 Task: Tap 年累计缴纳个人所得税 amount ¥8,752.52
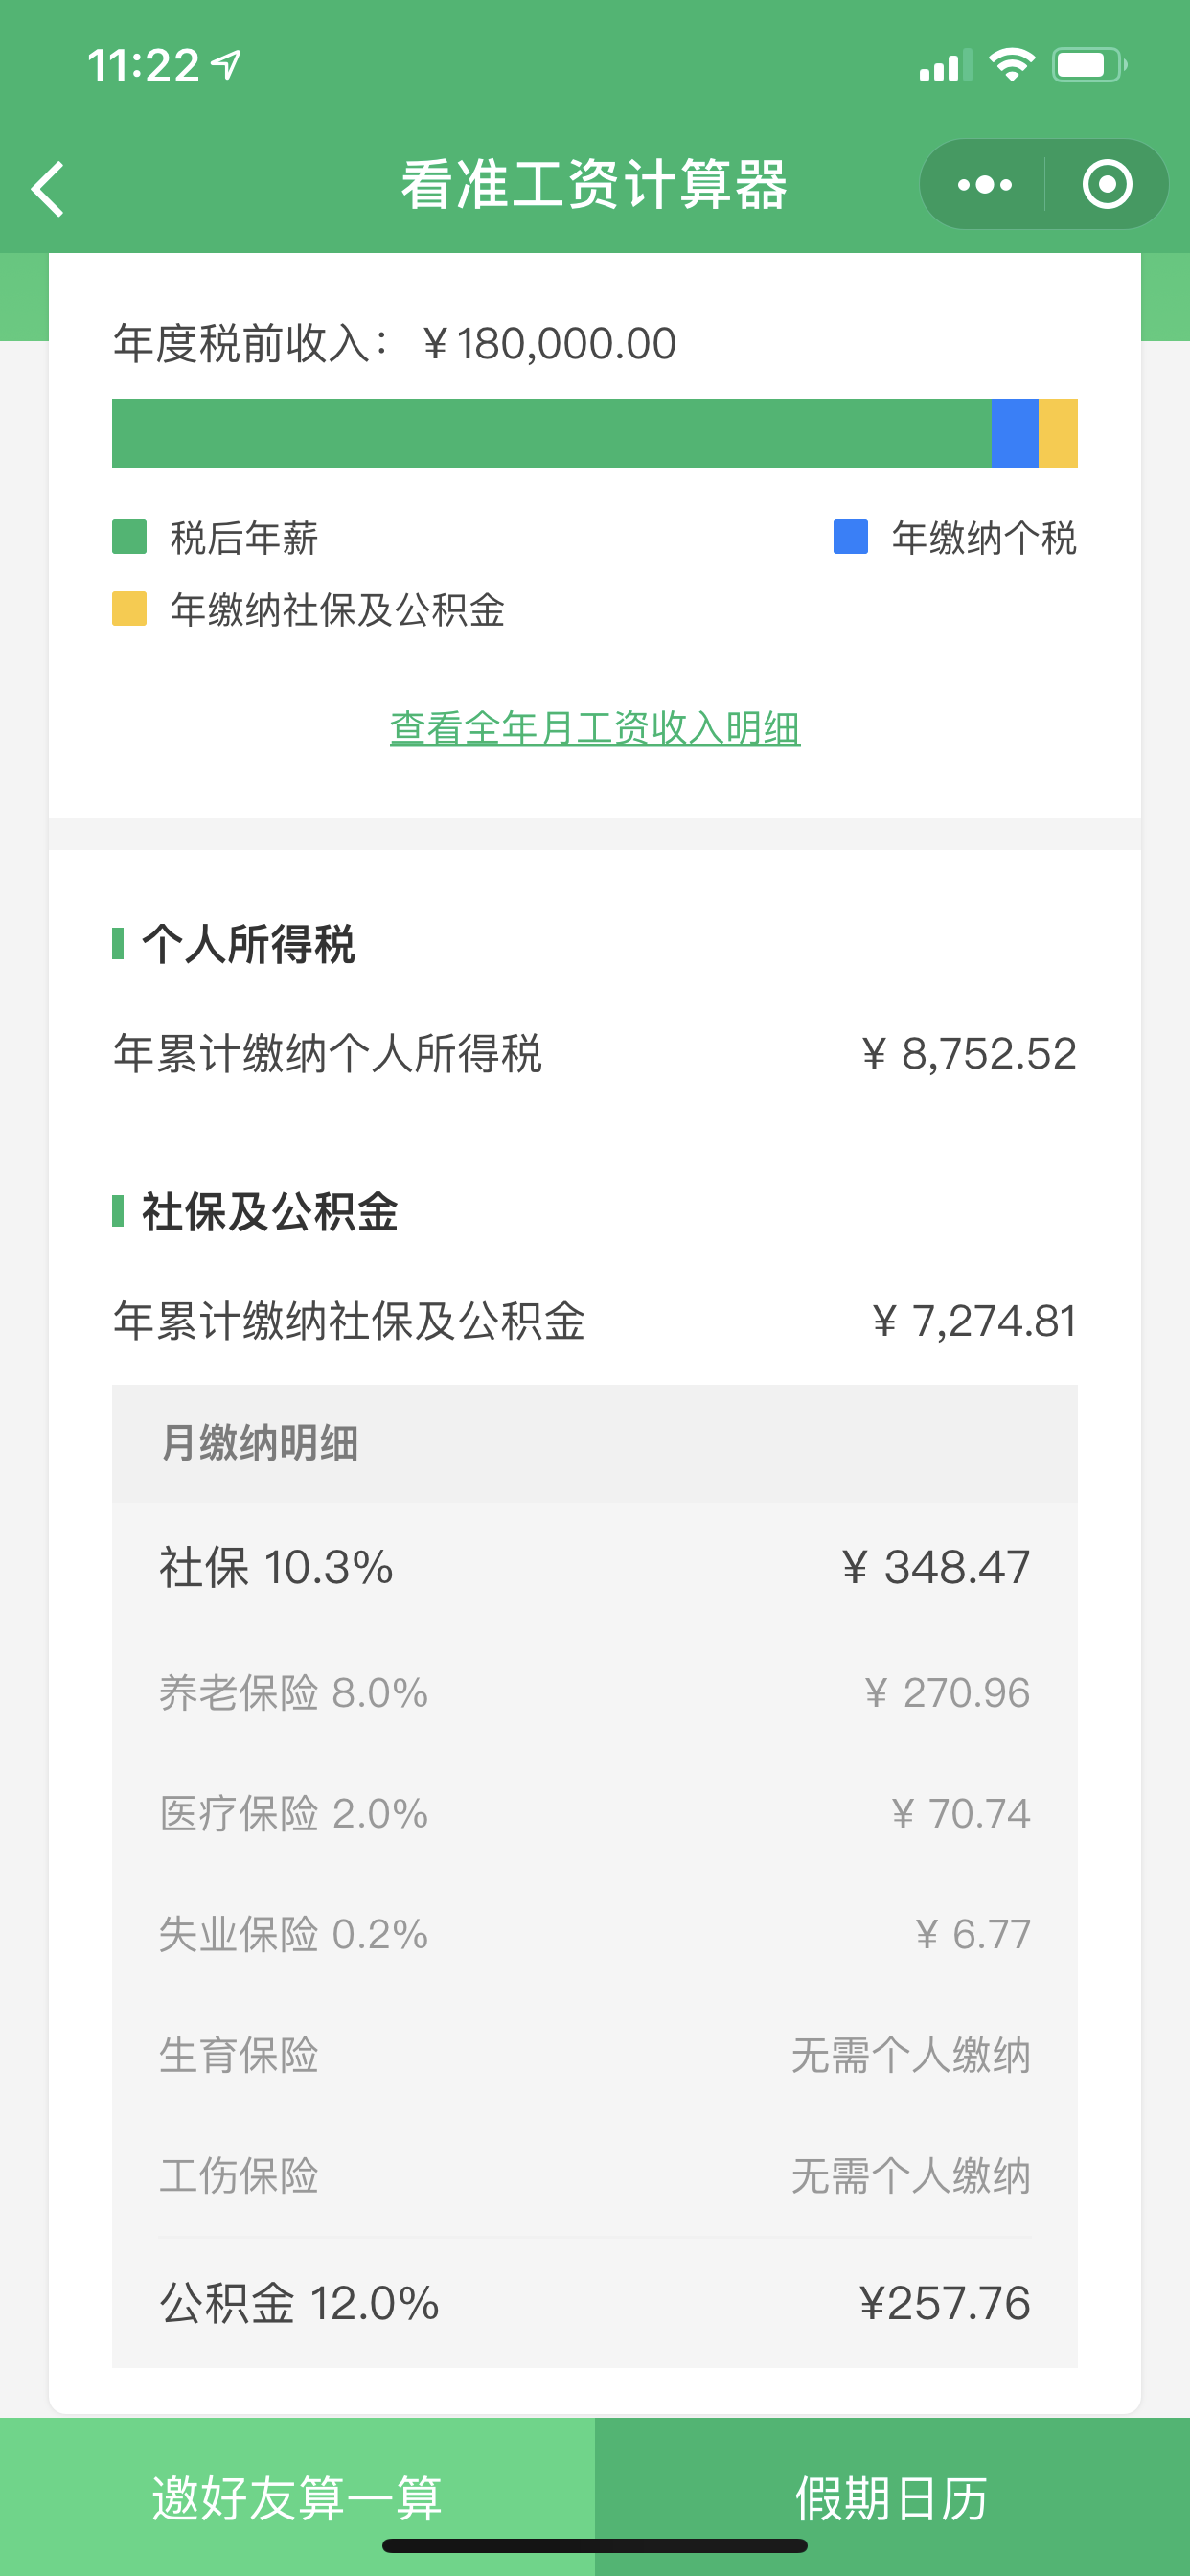969,1054
